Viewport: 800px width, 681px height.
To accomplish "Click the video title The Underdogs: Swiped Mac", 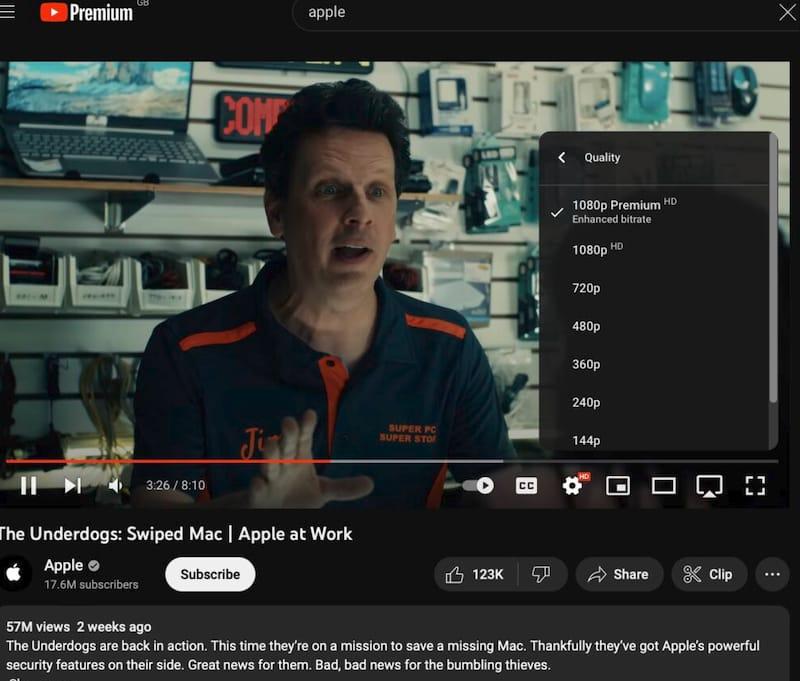I will (x=176, y=534).
